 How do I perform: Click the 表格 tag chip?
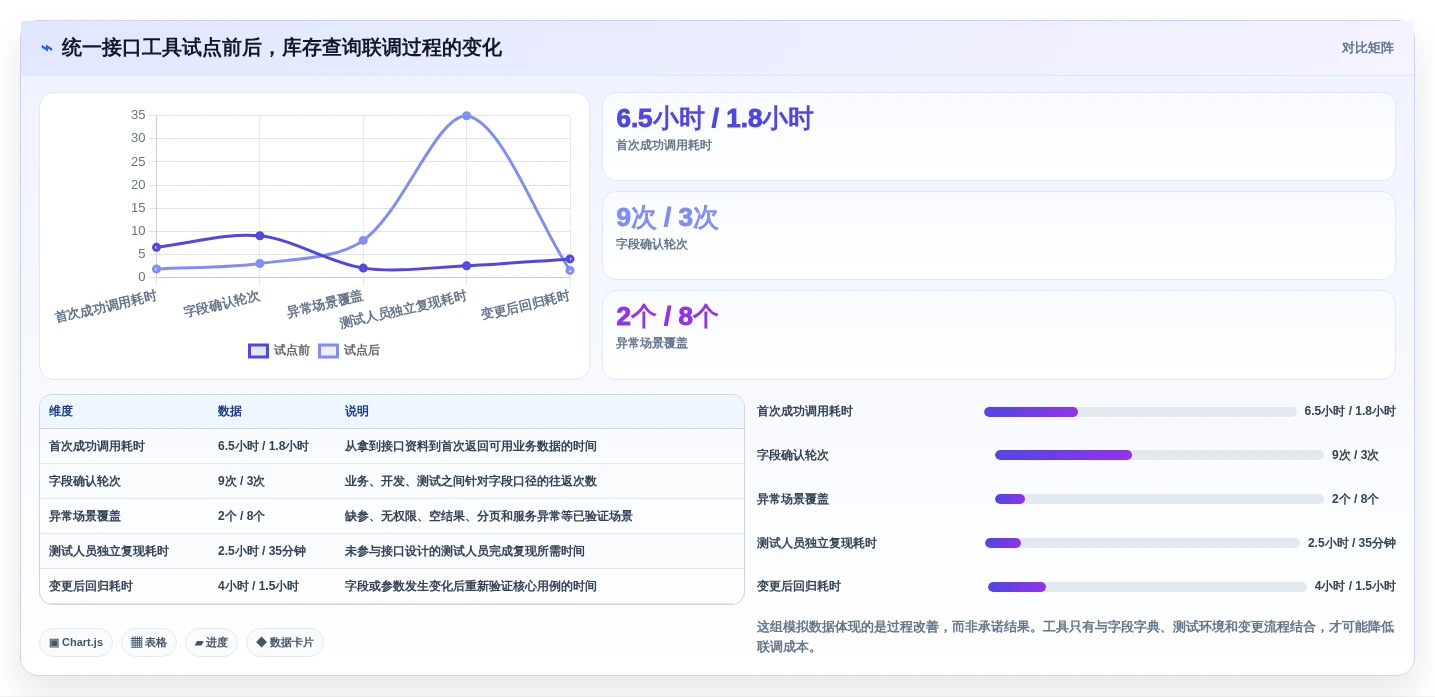click(149, 643)
